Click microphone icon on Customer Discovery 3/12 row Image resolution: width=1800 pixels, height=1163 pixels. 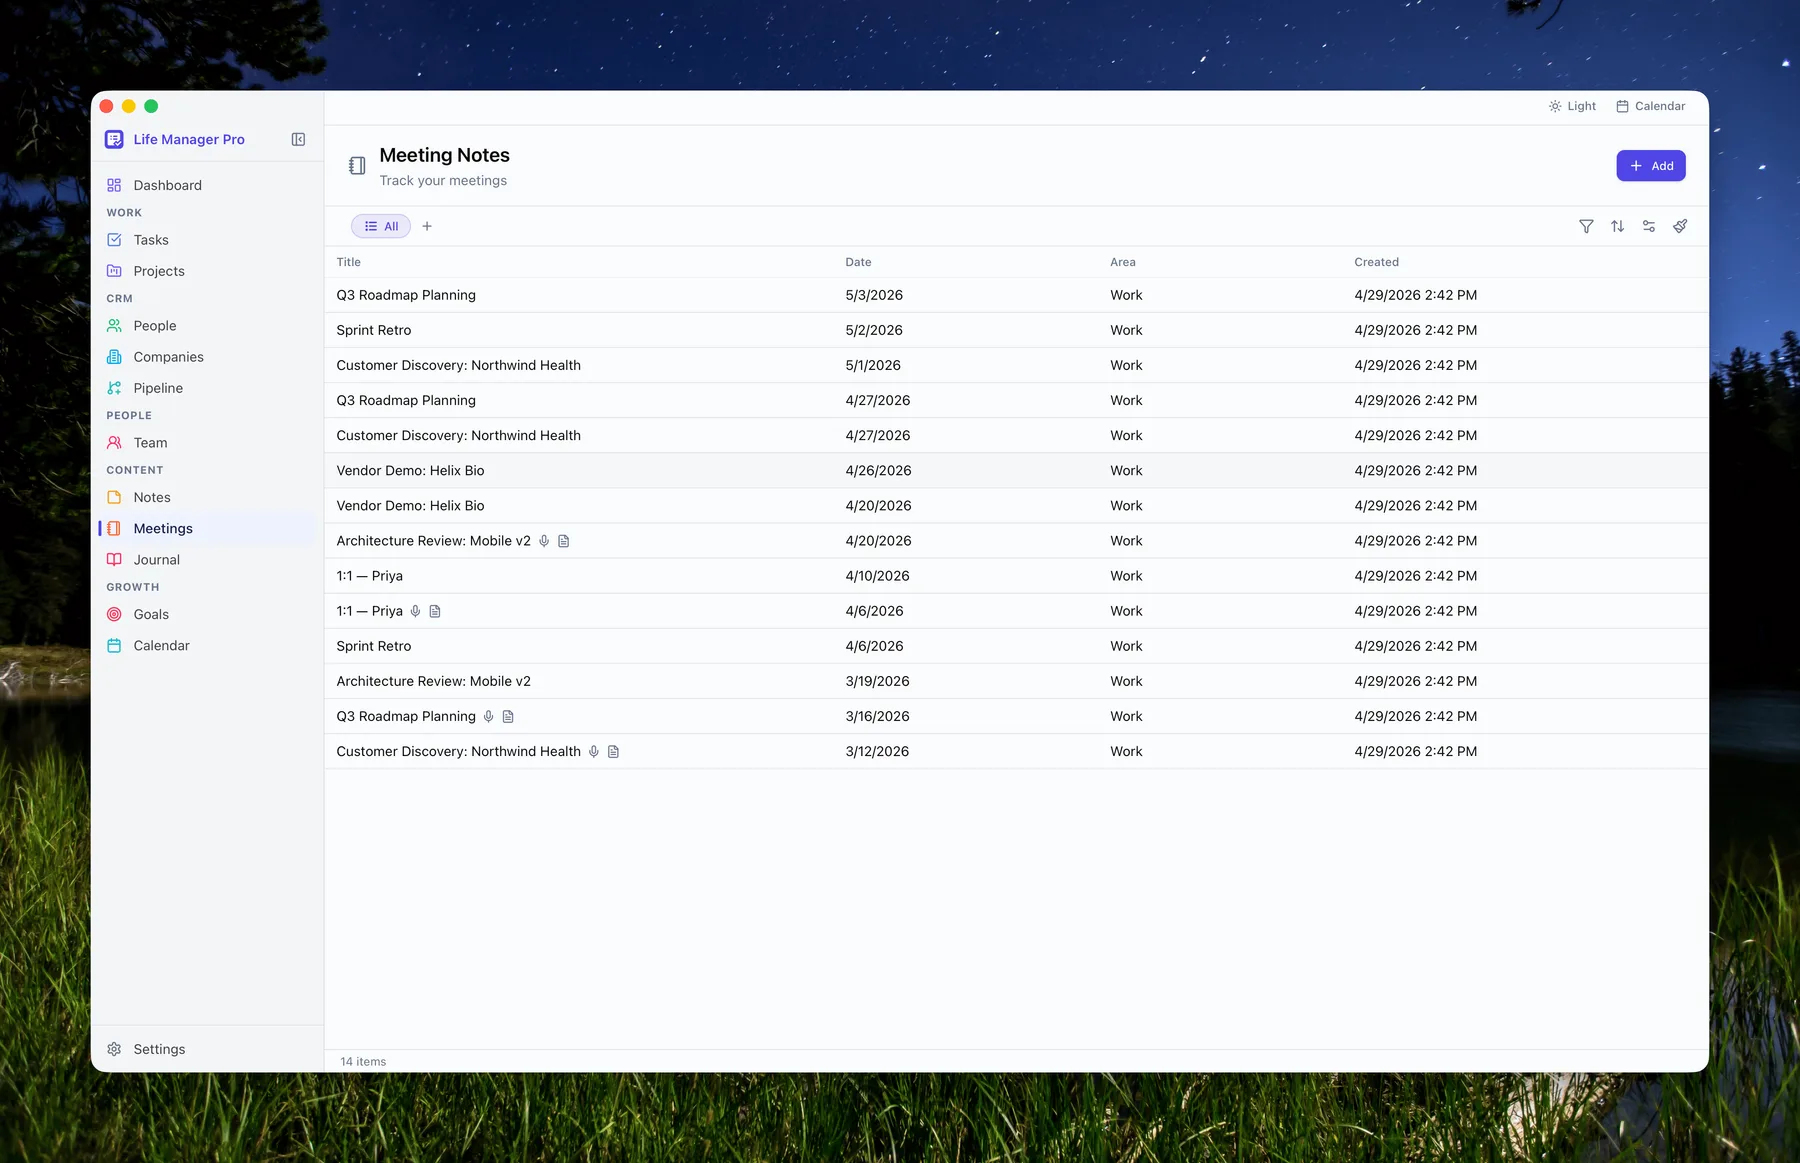pos(594,751)
